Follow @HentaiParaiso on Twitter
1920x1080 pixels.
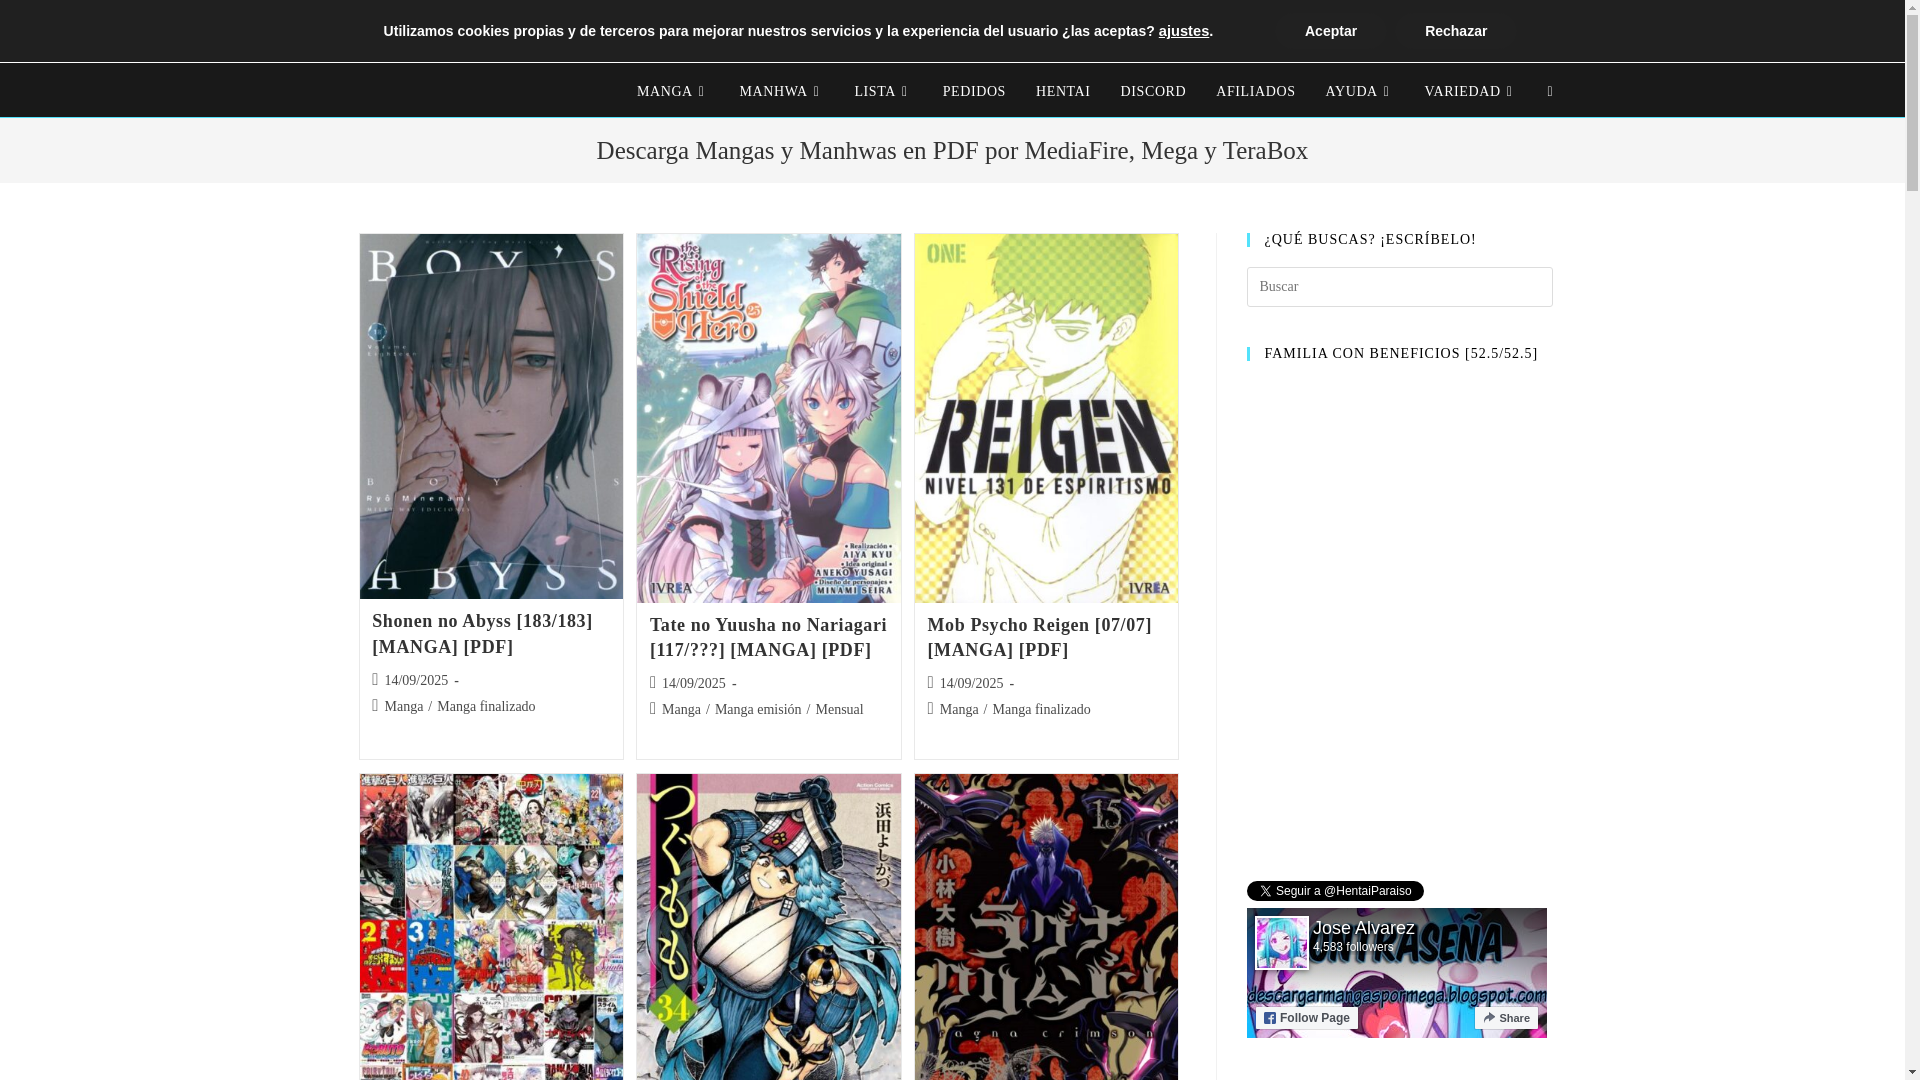click(1335, 891)
